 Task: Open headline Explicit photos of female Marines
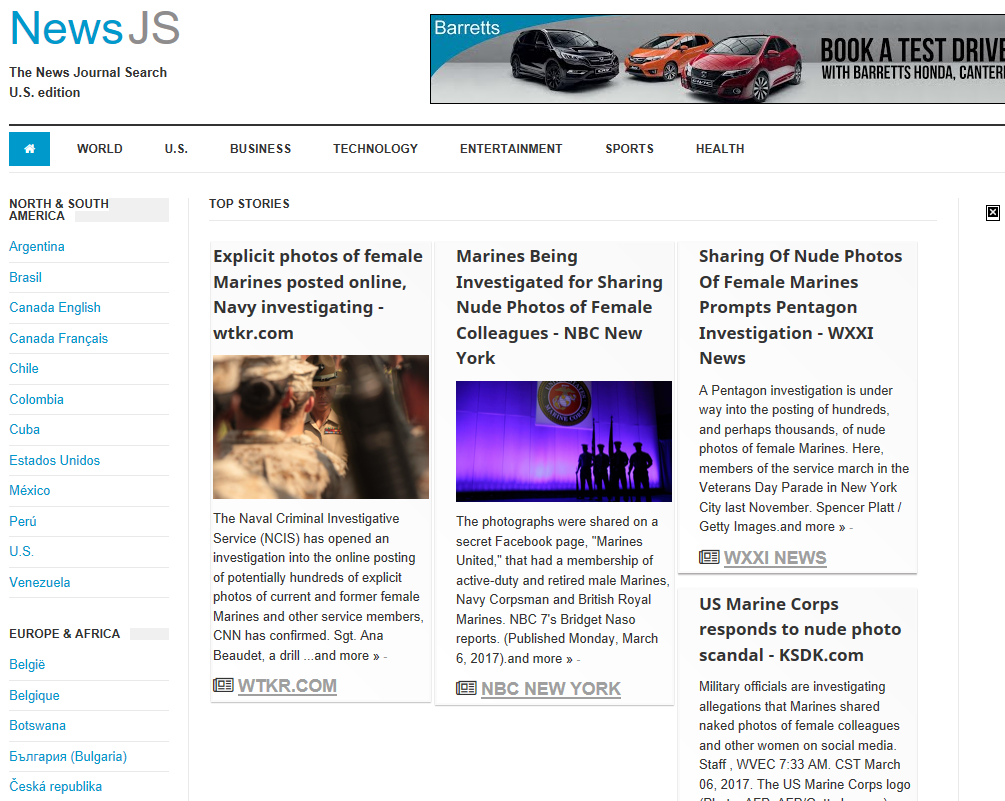click(x=318, y=294)
